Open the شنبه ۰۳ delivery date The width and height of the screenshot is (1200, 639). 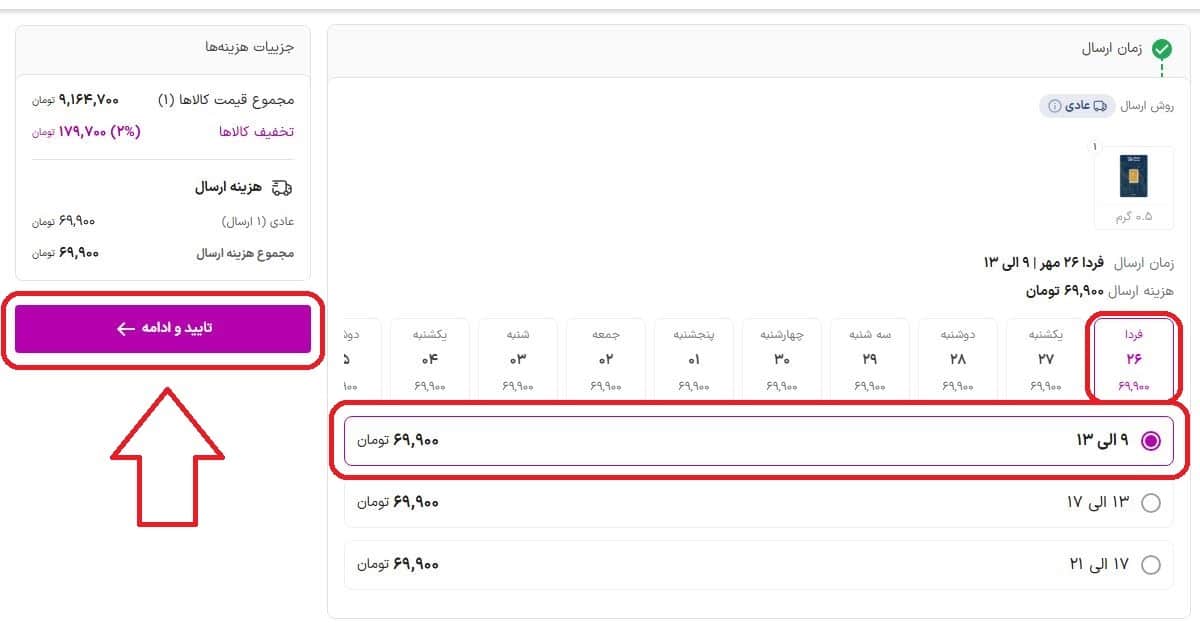(517, 355)
